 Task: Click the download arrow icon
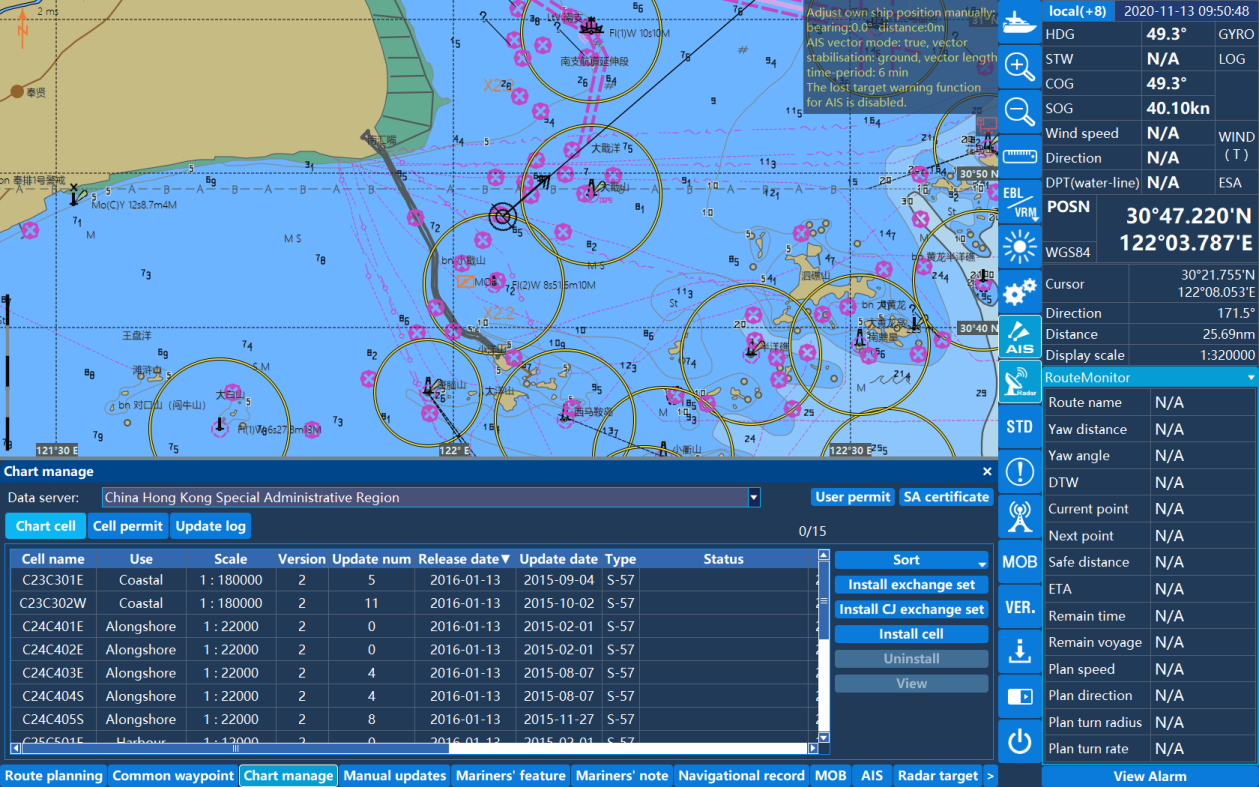[1019, 652]
